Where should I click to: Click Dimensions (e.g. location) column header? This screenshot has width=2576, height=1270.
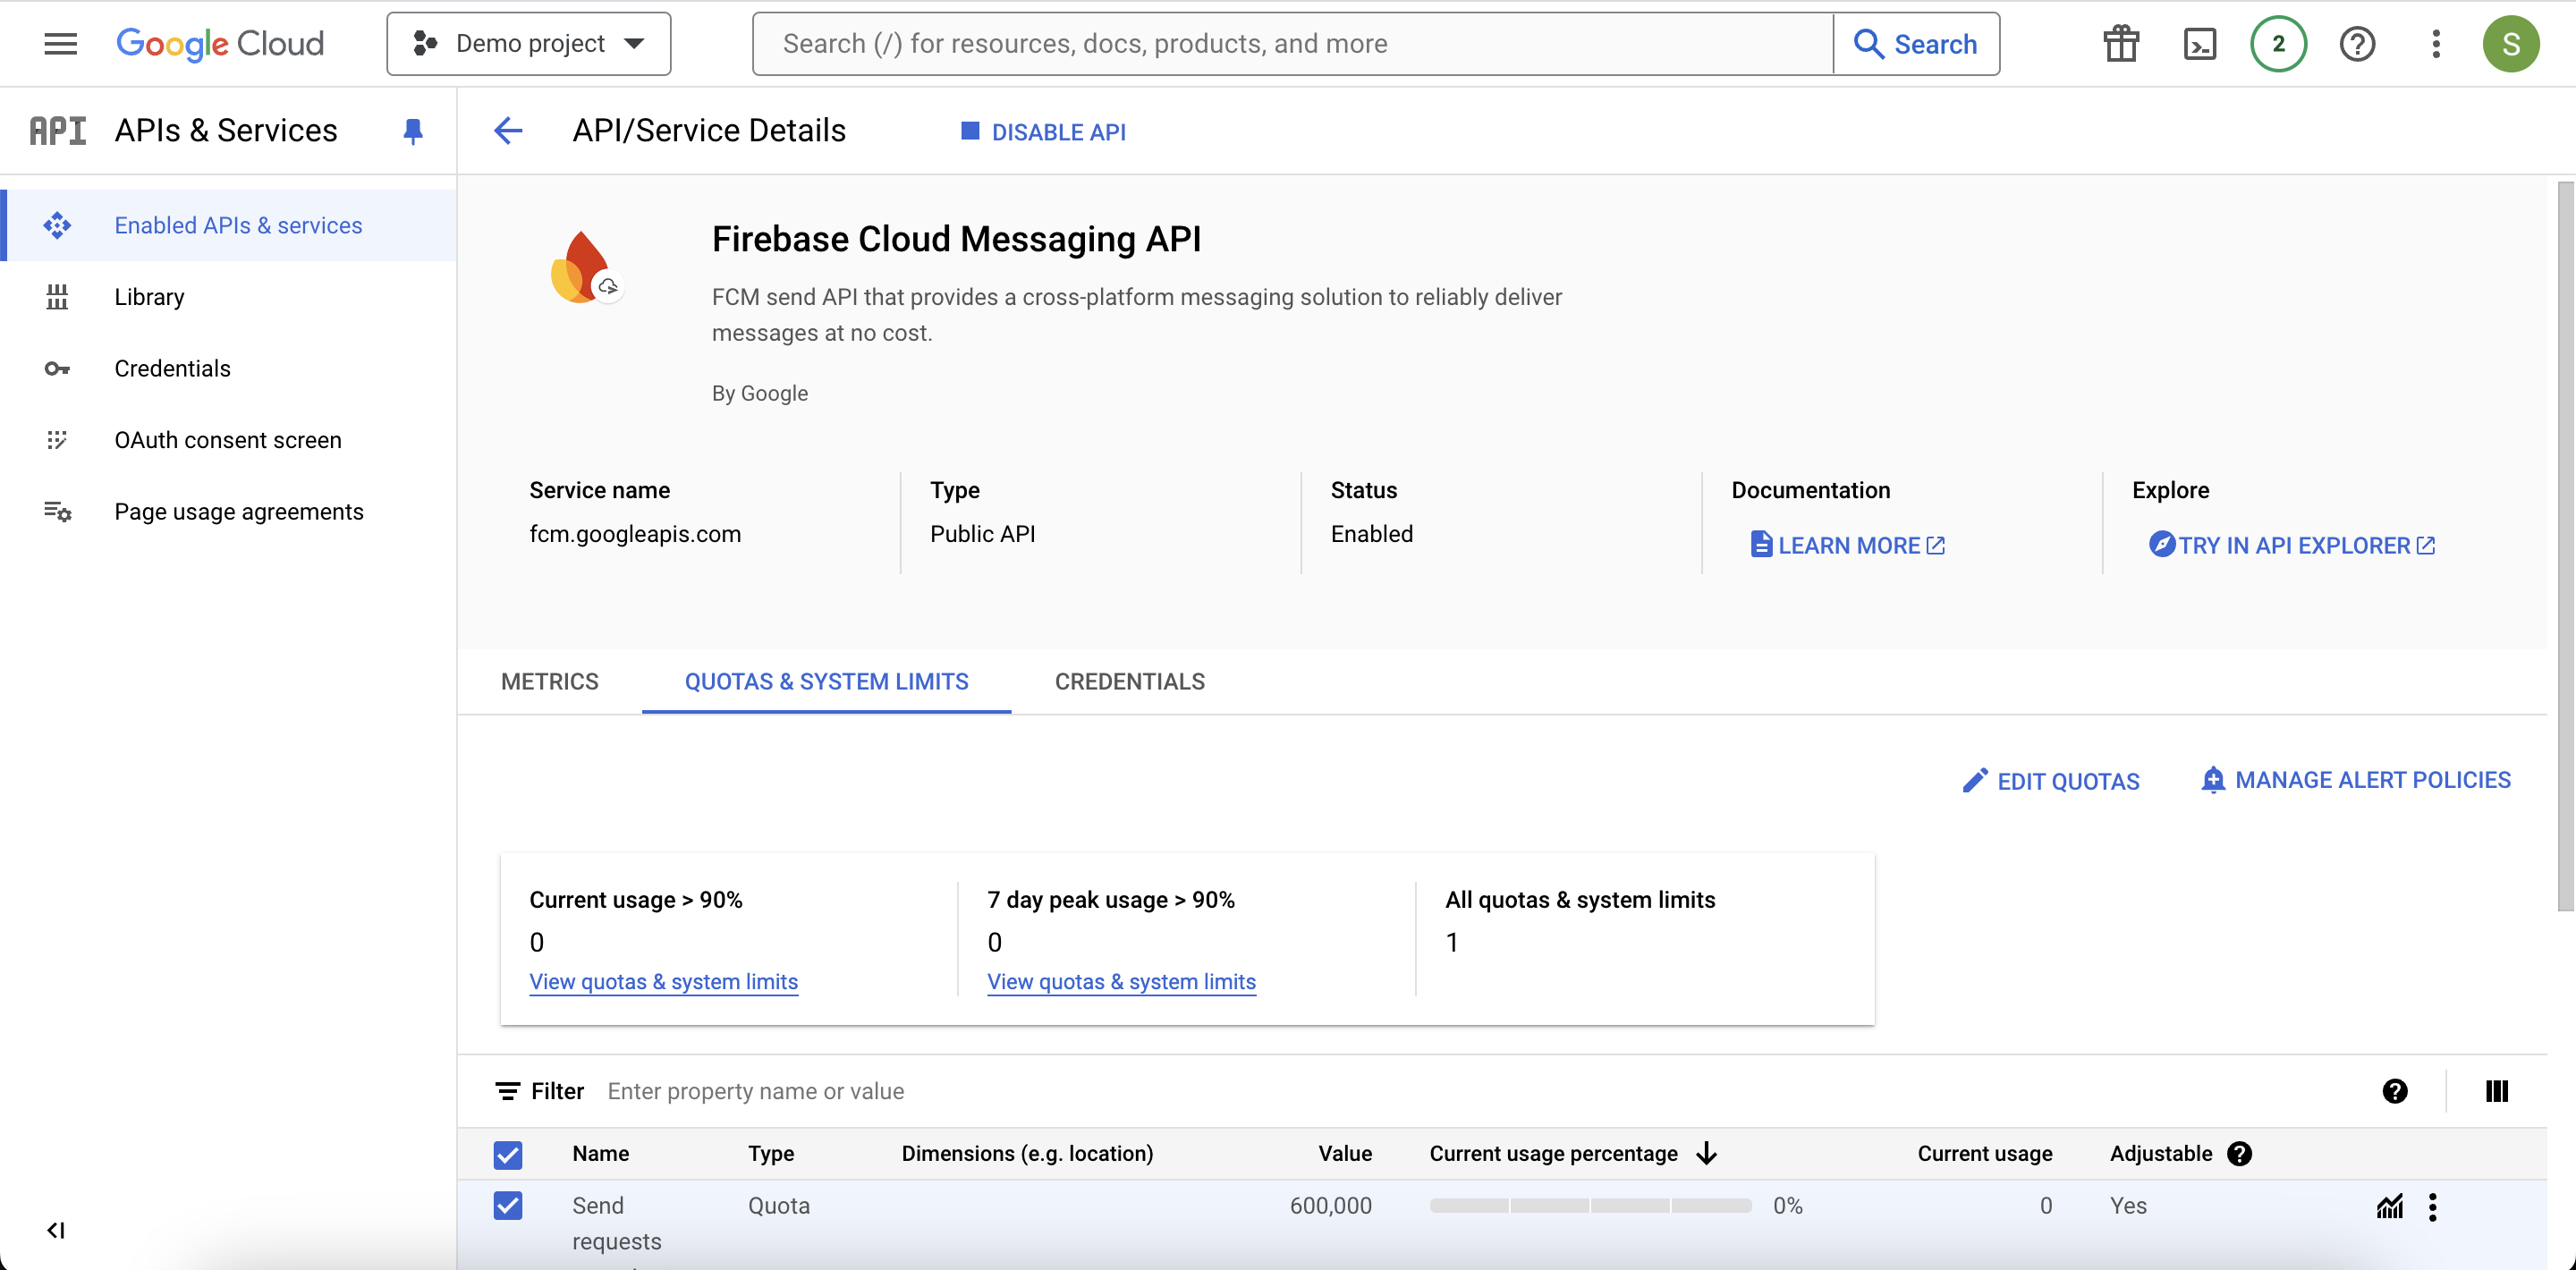(1027, 1154)
